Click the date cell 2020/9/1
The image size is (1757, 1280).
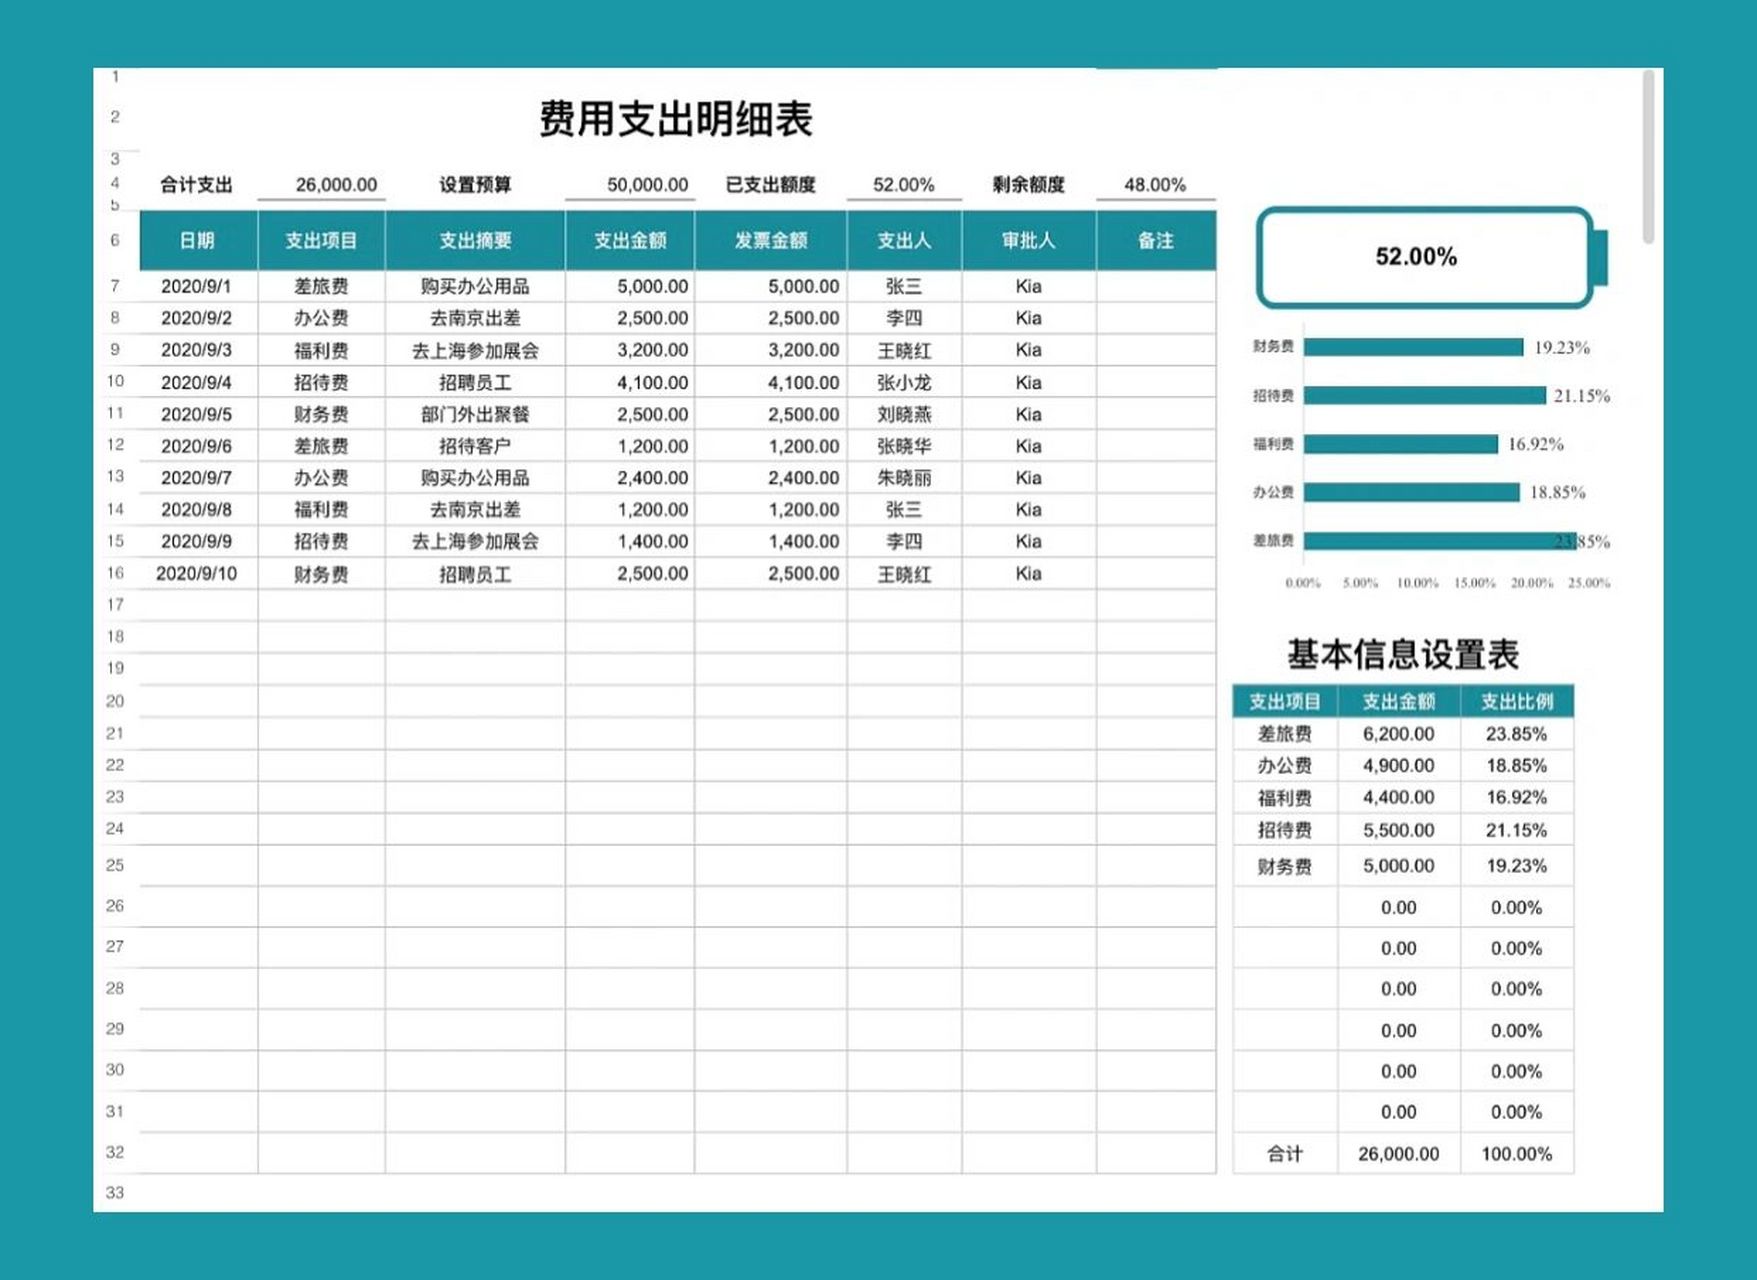(197, 285)
